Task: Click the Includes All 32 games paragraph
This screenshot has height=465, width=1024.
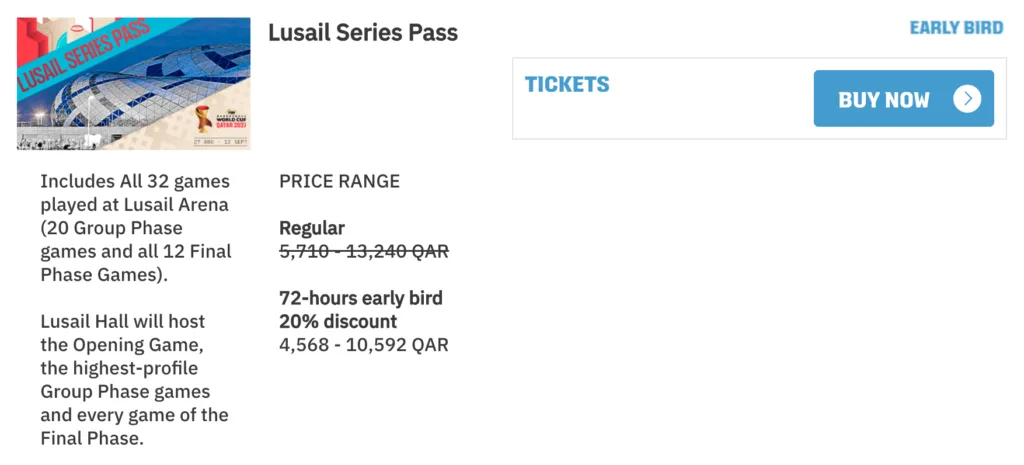Action: click(136, 228)
